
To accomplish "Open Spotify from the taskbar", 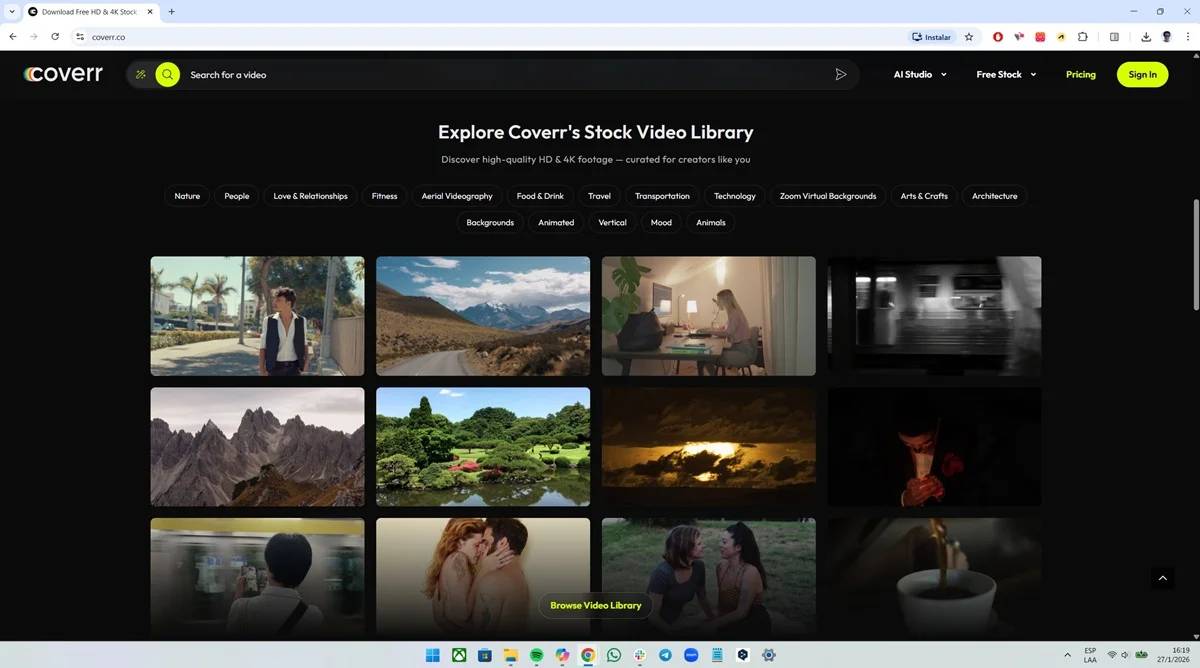I will (x=536, y=655).
